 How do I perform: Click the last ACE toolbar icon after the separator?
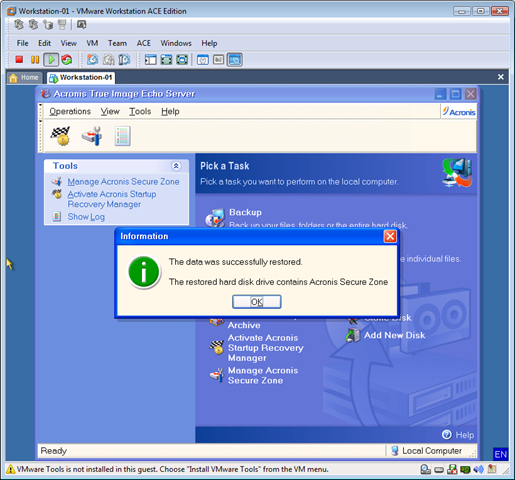(81, 24)
